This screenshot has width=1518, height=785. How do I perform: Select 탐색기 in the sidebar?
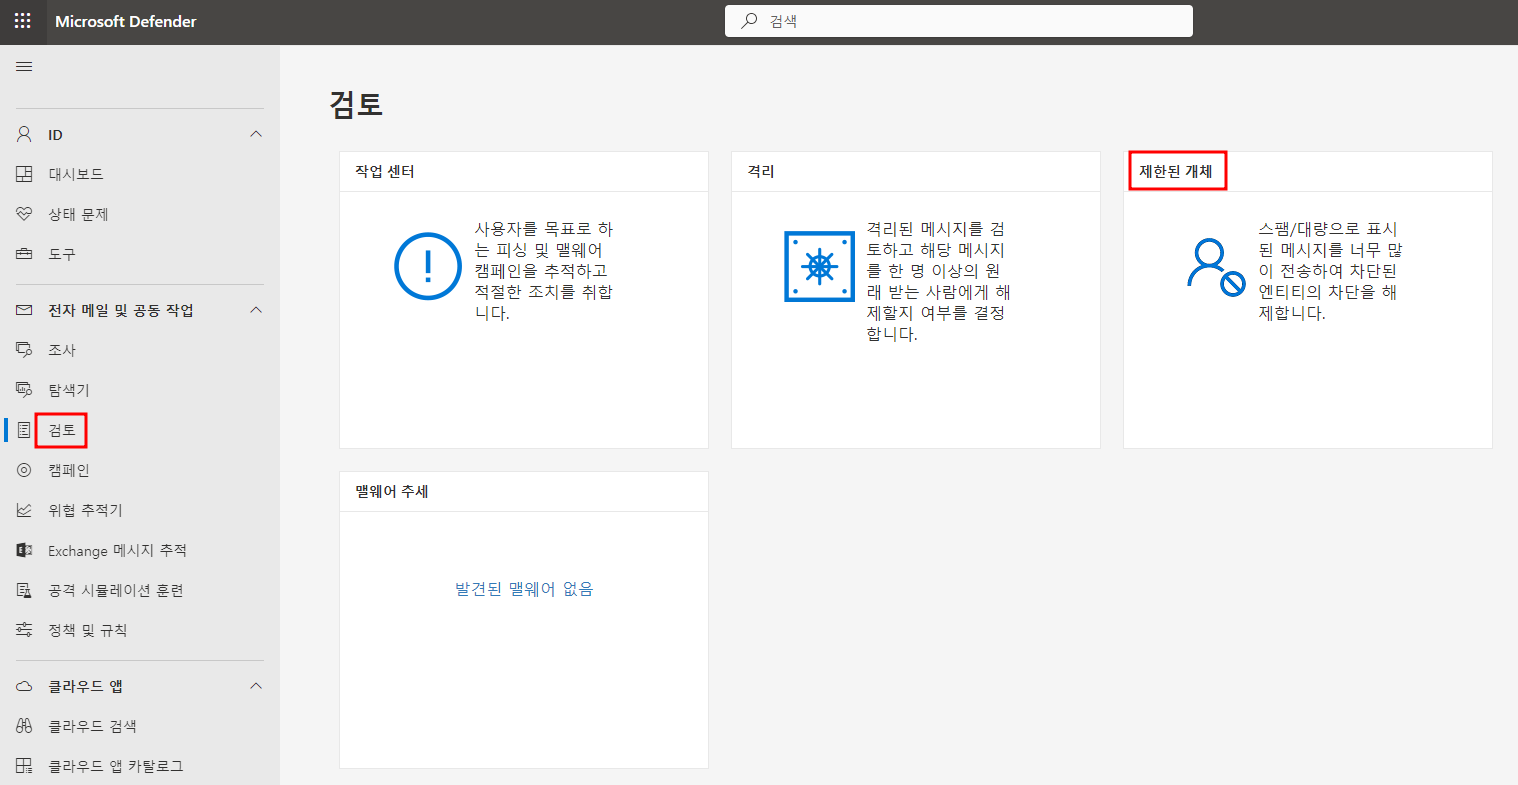click(x=69, y=390)
